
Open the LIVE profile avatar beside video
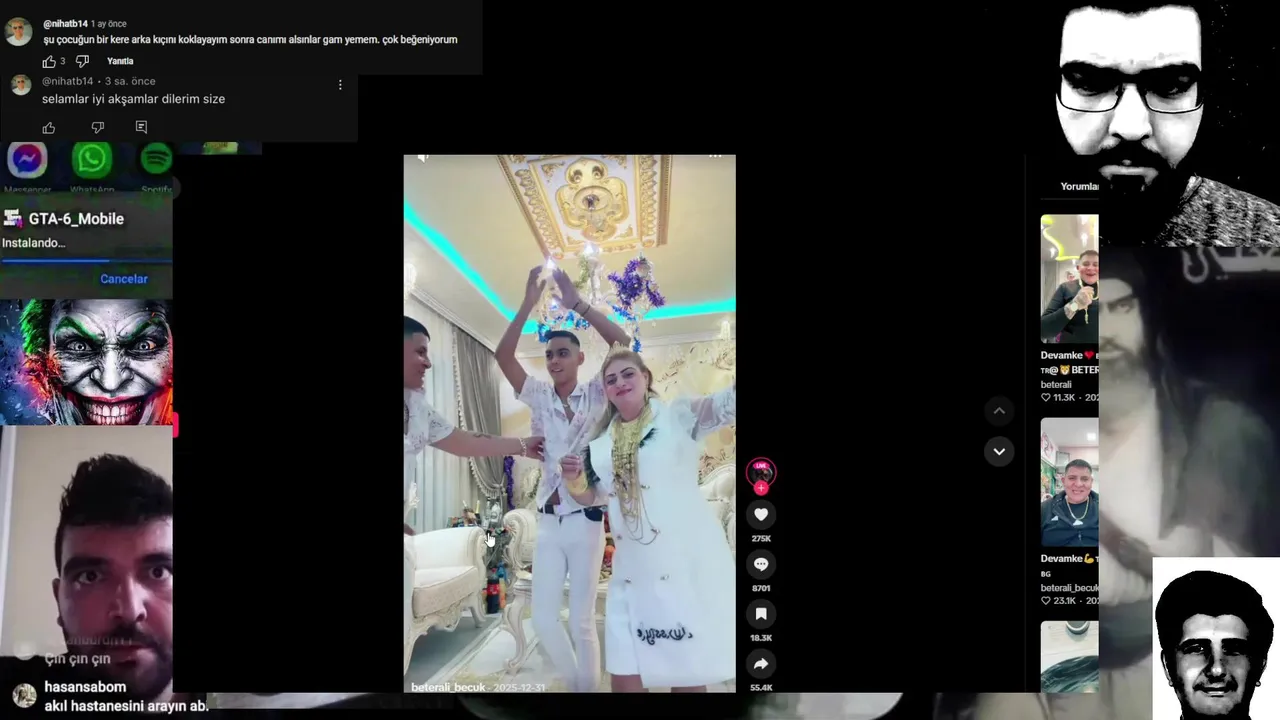(761, 471)
